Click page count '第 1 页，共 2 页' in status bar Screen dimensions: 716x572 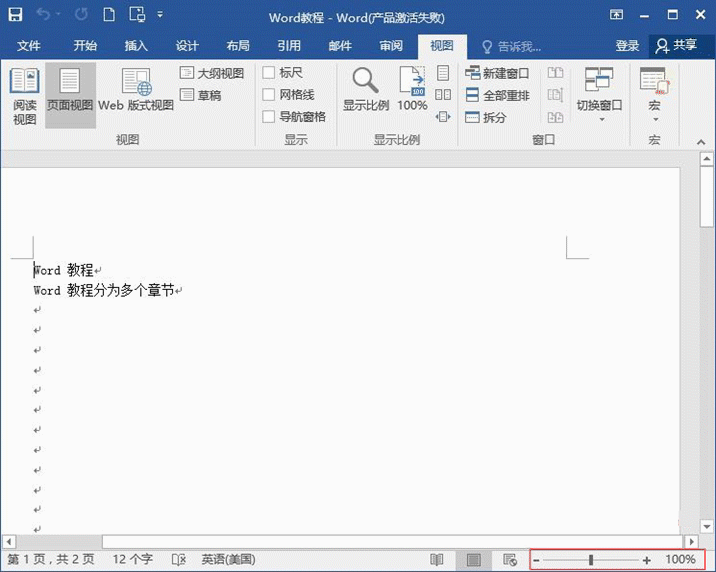51,560
